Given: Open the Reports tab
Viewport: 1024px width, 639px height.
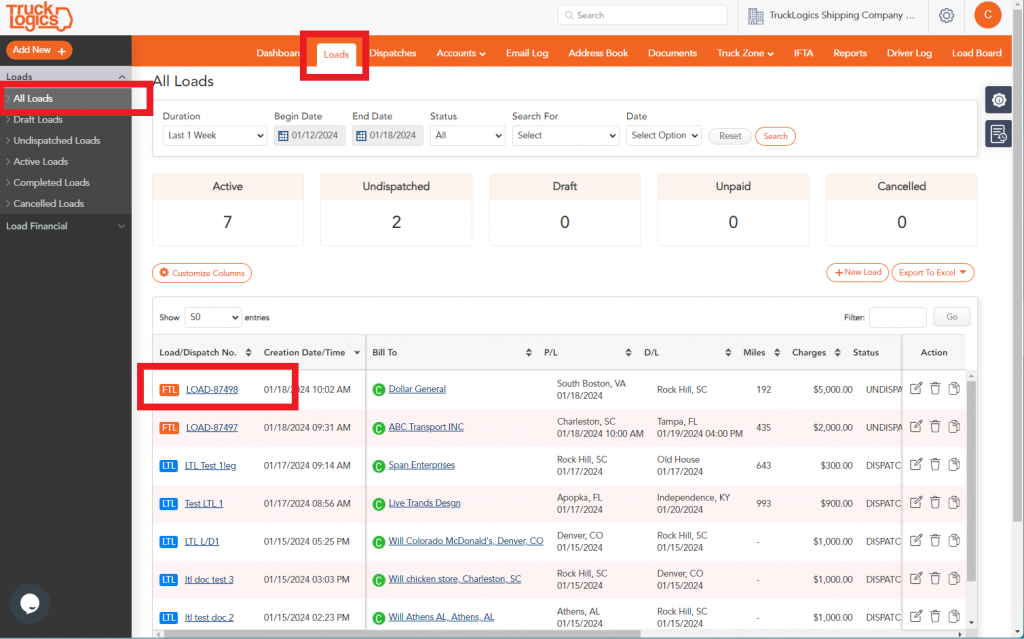Looking at the screenshot, I should click(x=850, y=53).
